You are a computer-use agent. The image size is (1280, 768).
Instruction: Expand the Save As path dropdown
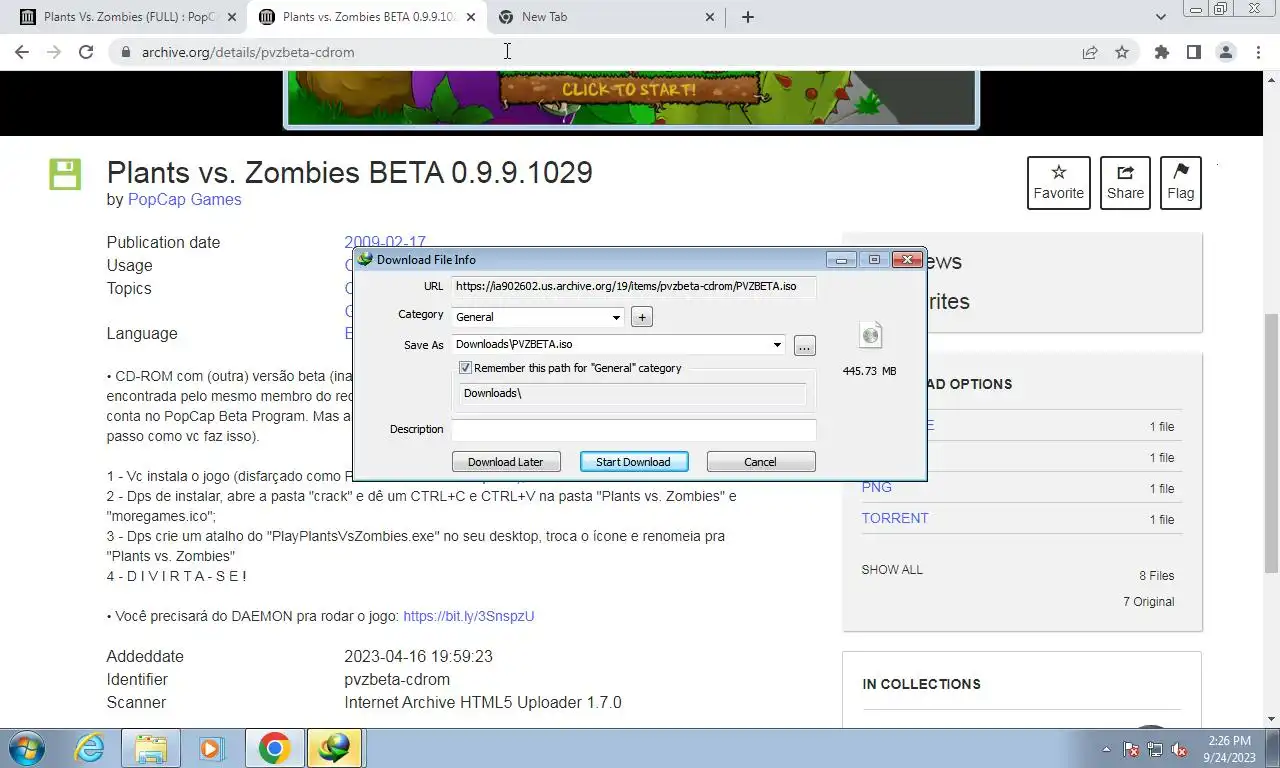[x=777, y=345]
